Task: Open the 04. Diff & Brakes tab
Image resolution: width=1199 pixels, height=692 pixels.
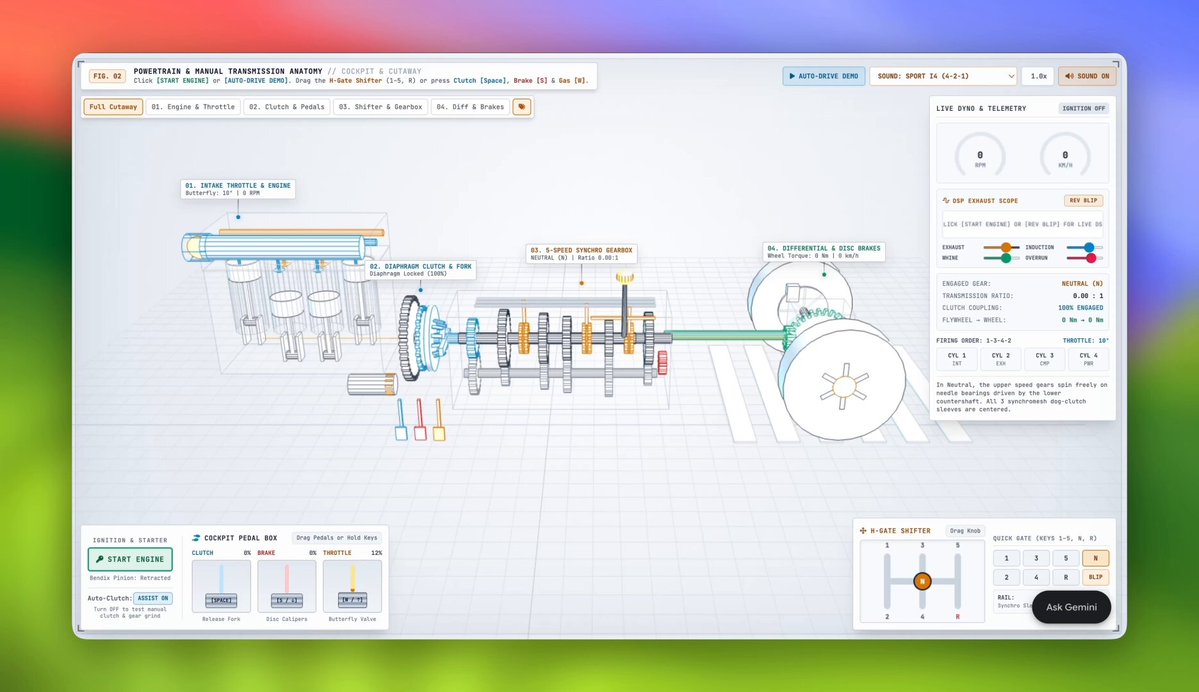Action: [470, 107]
